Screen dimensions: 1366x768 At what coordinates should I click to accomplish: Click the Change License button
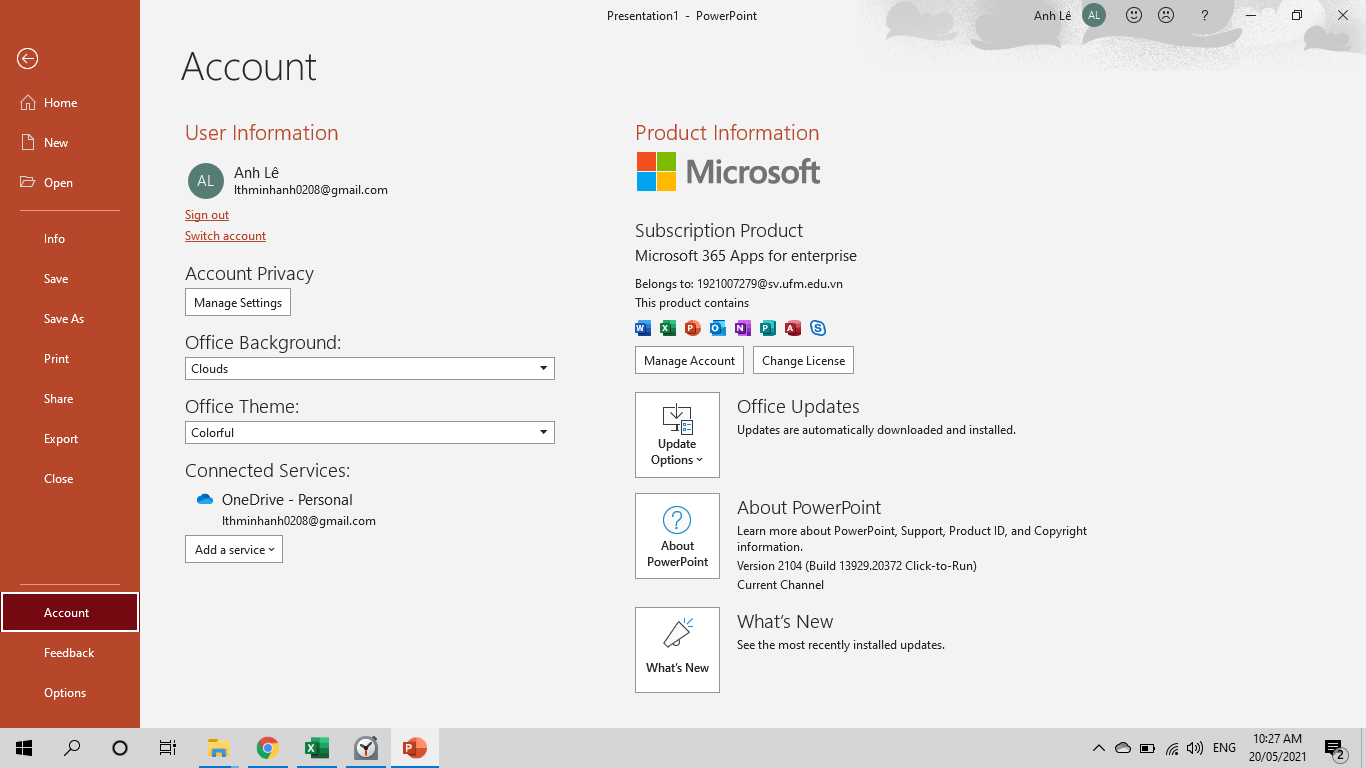pyautogui.click(x=803, y=361)
